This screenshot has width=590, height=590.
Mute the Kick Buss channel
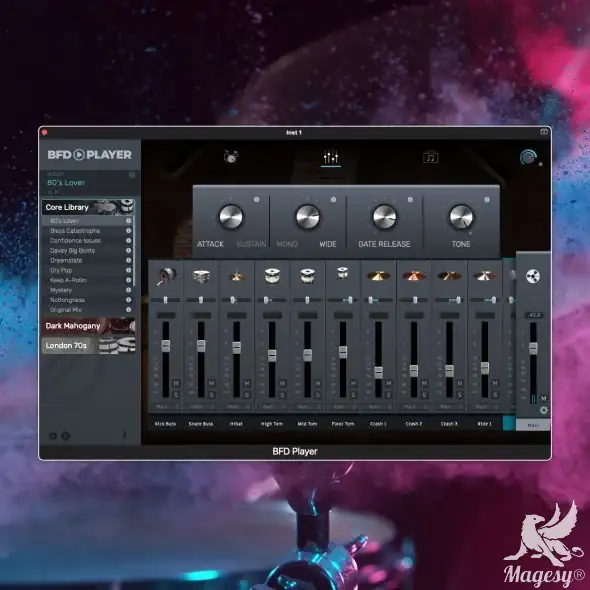(176, 383)
